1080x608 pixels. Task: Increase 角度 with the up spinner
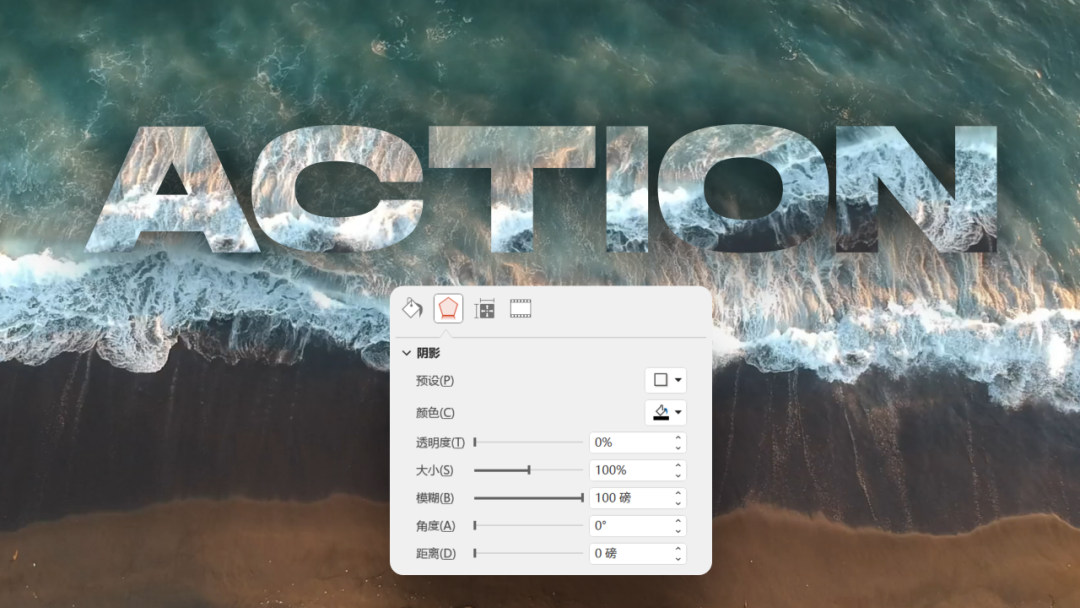coord(678,521)
